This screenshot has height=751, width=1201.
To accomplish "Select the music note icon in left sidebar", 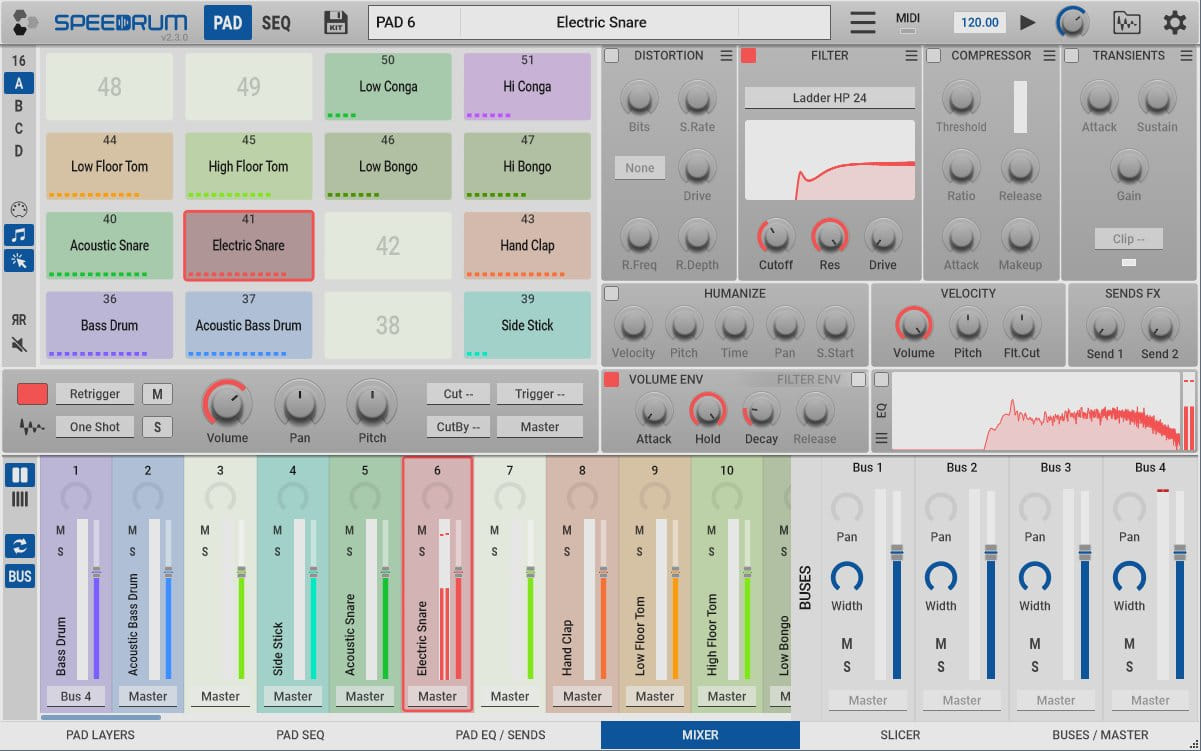I will pos(19,235).
